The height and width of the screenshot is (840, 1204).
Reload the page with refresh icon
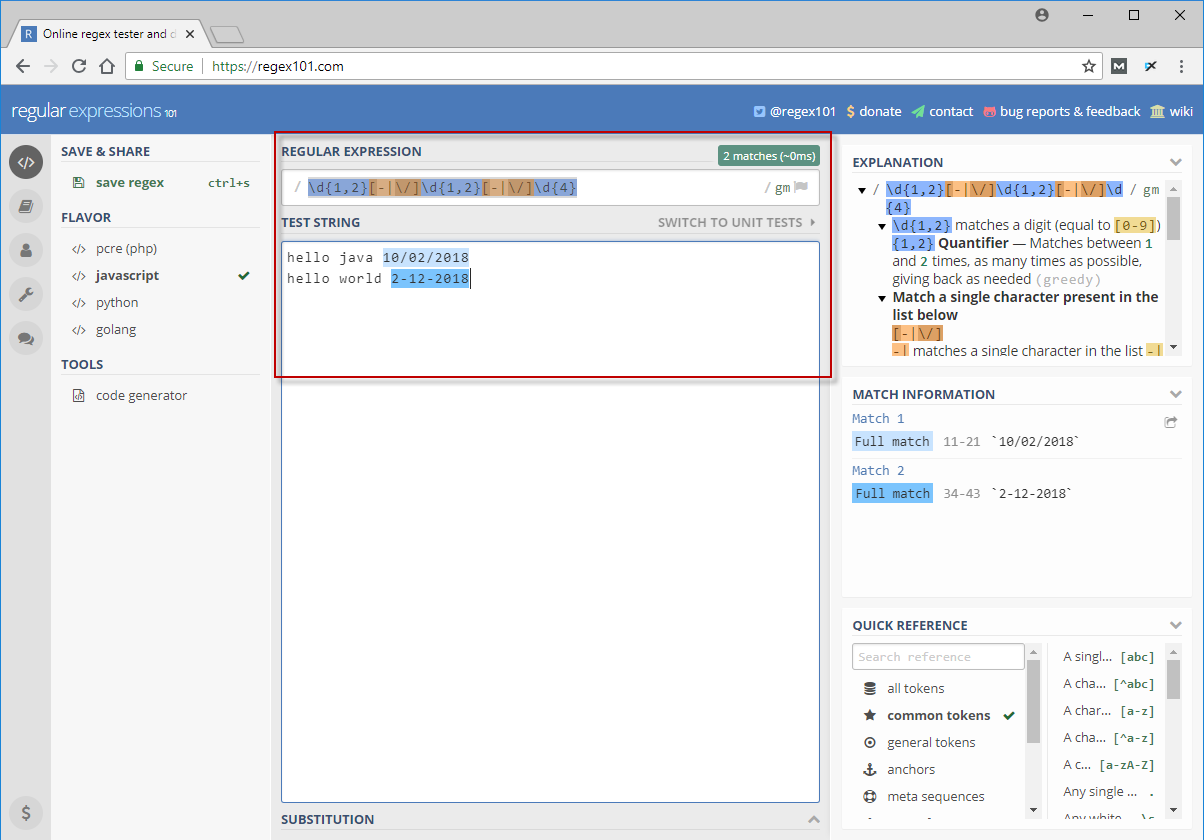point(79,66)
